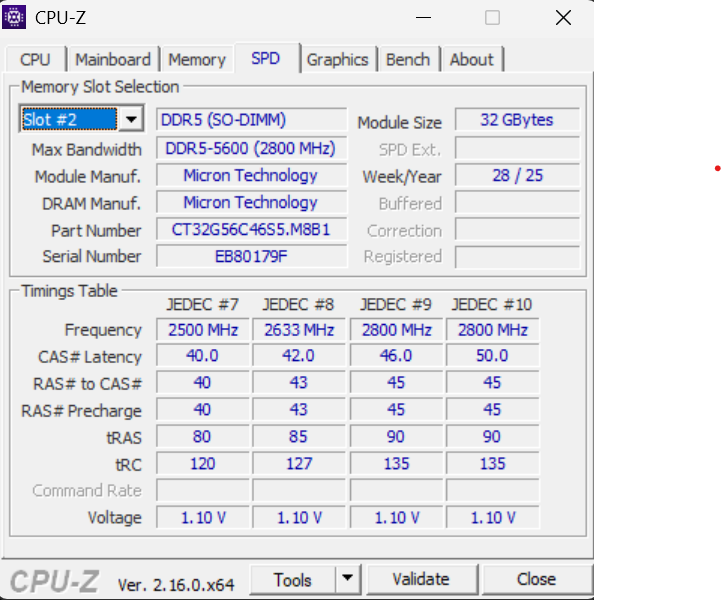Click the Tools button
This screenshot has width=722, height=600.
(293, 579)
